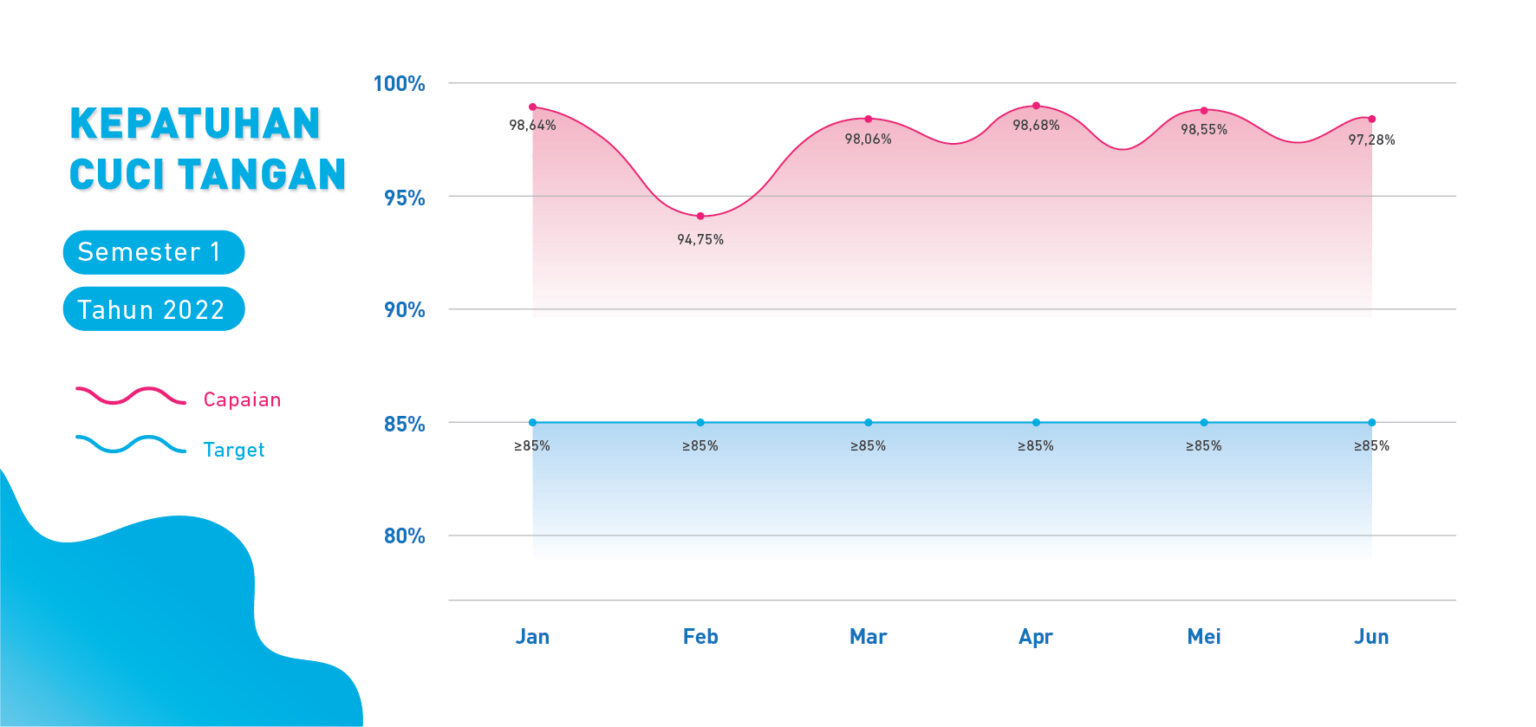1536x727 pixels.
Task: Click the Semester 1 pill label
Action: click(151, 252)
